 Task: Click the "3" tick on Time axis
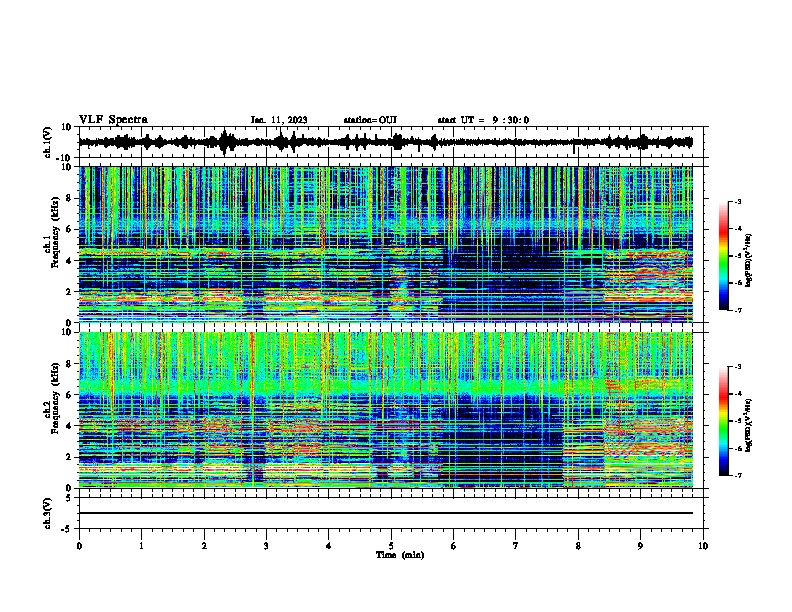pyautogui.click(x=266, y=546)
